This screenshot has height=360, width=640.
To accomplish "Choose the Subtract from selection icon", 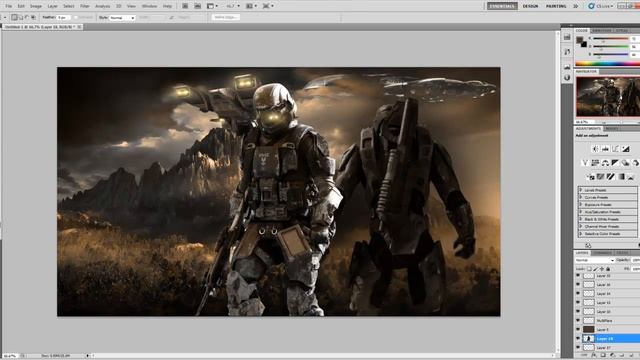I will tap(27, 18).
